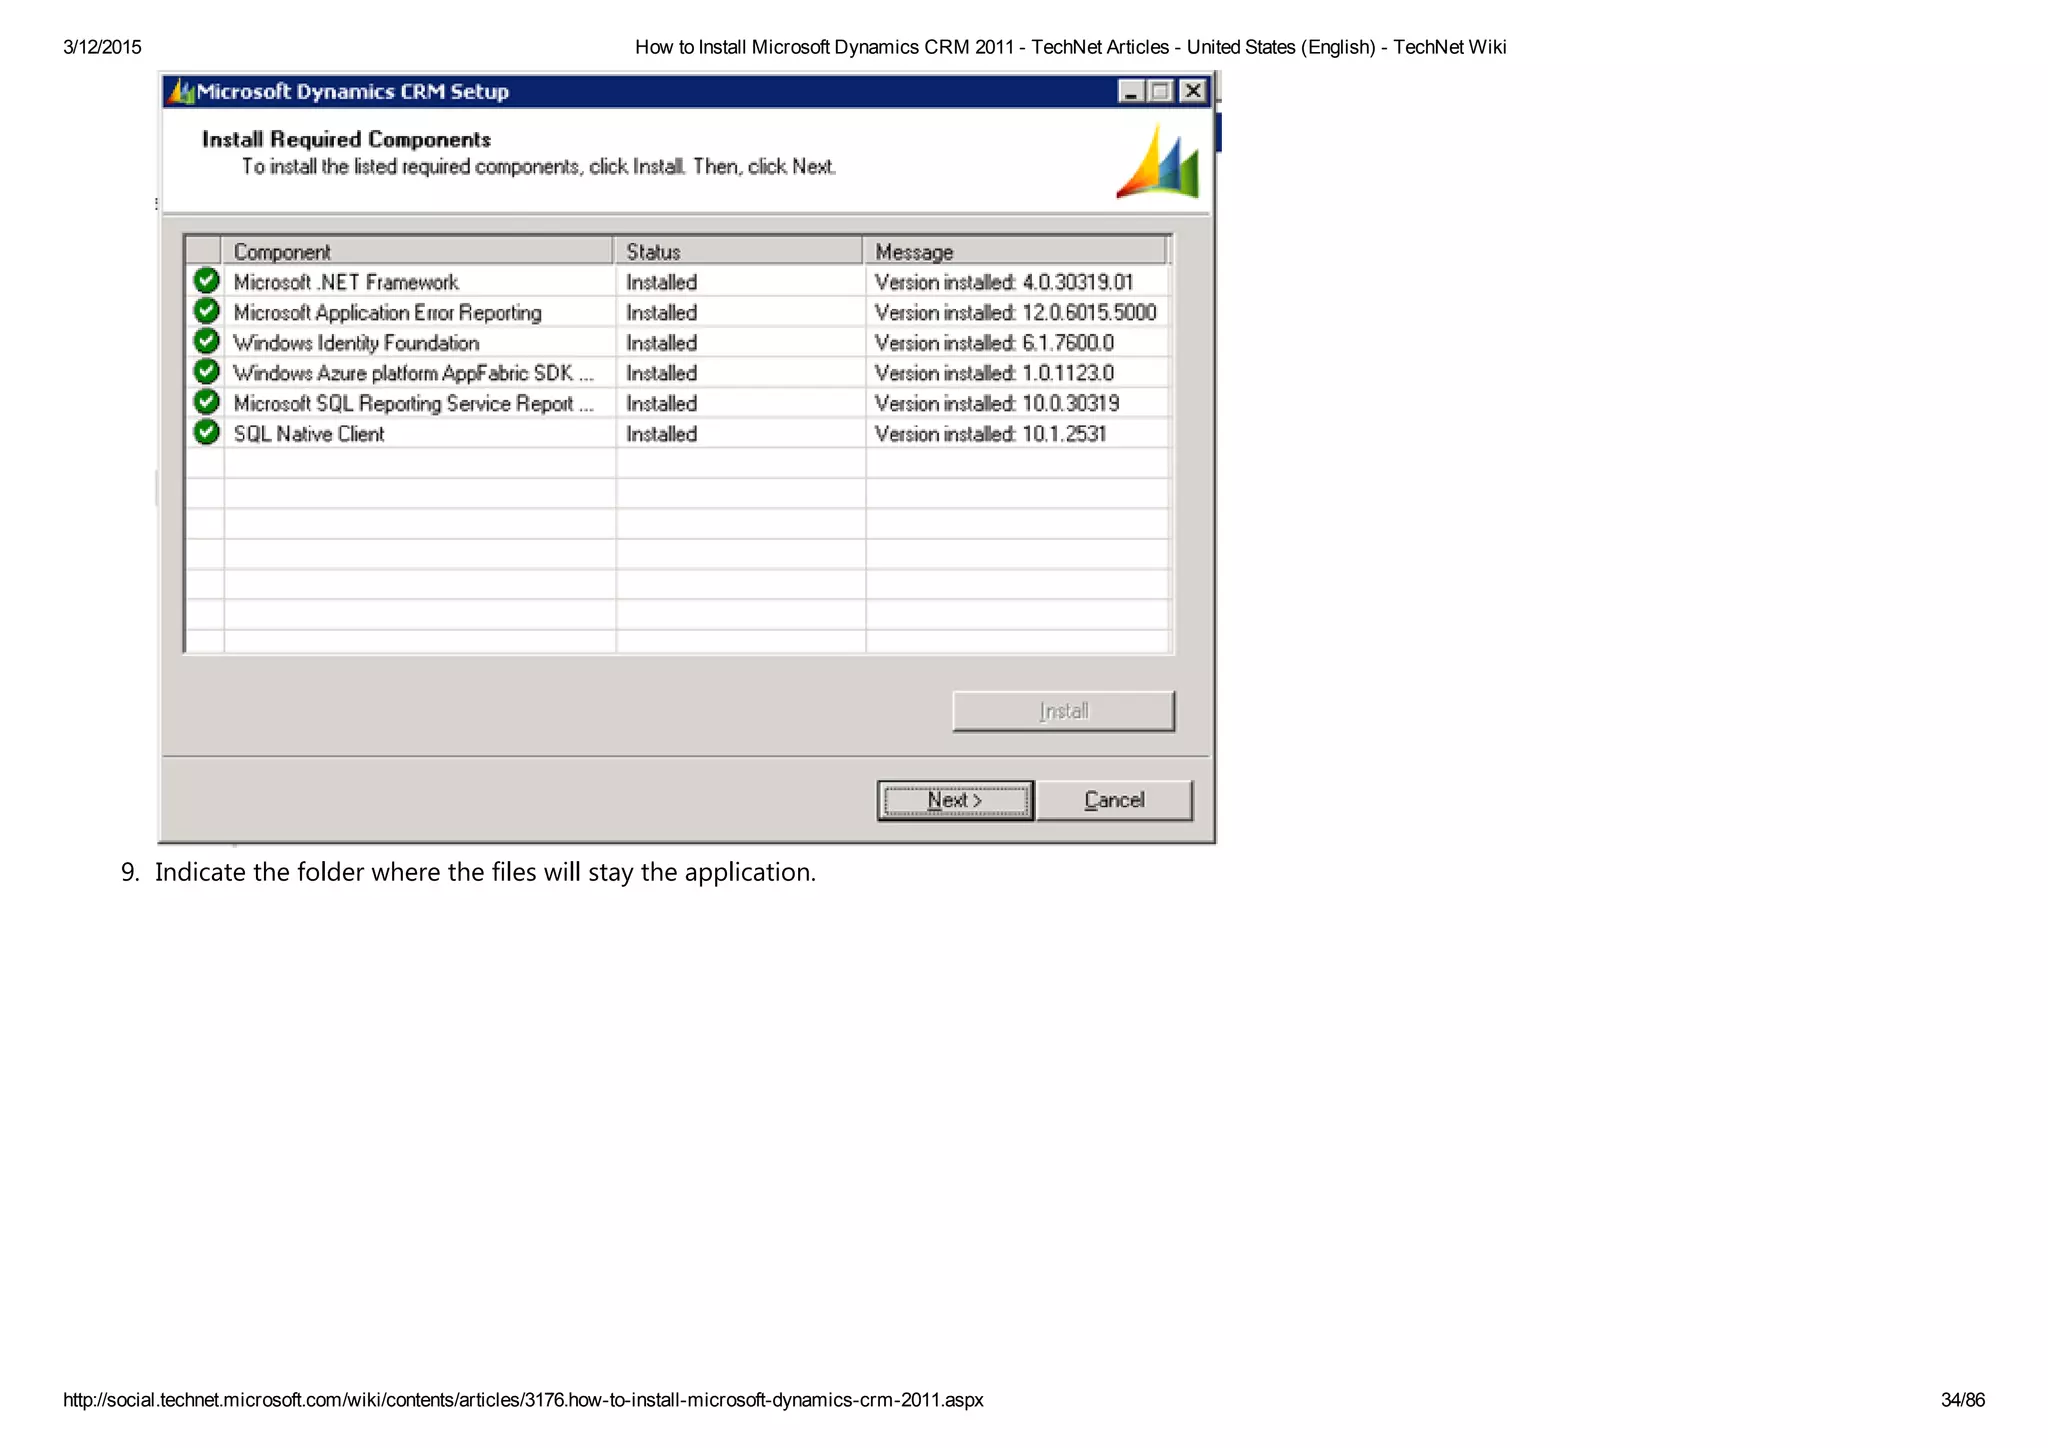Viewport: 2048px width, 1448px height.
Task: Close the CRM Setup window
Action: [x=1192, y=91]
